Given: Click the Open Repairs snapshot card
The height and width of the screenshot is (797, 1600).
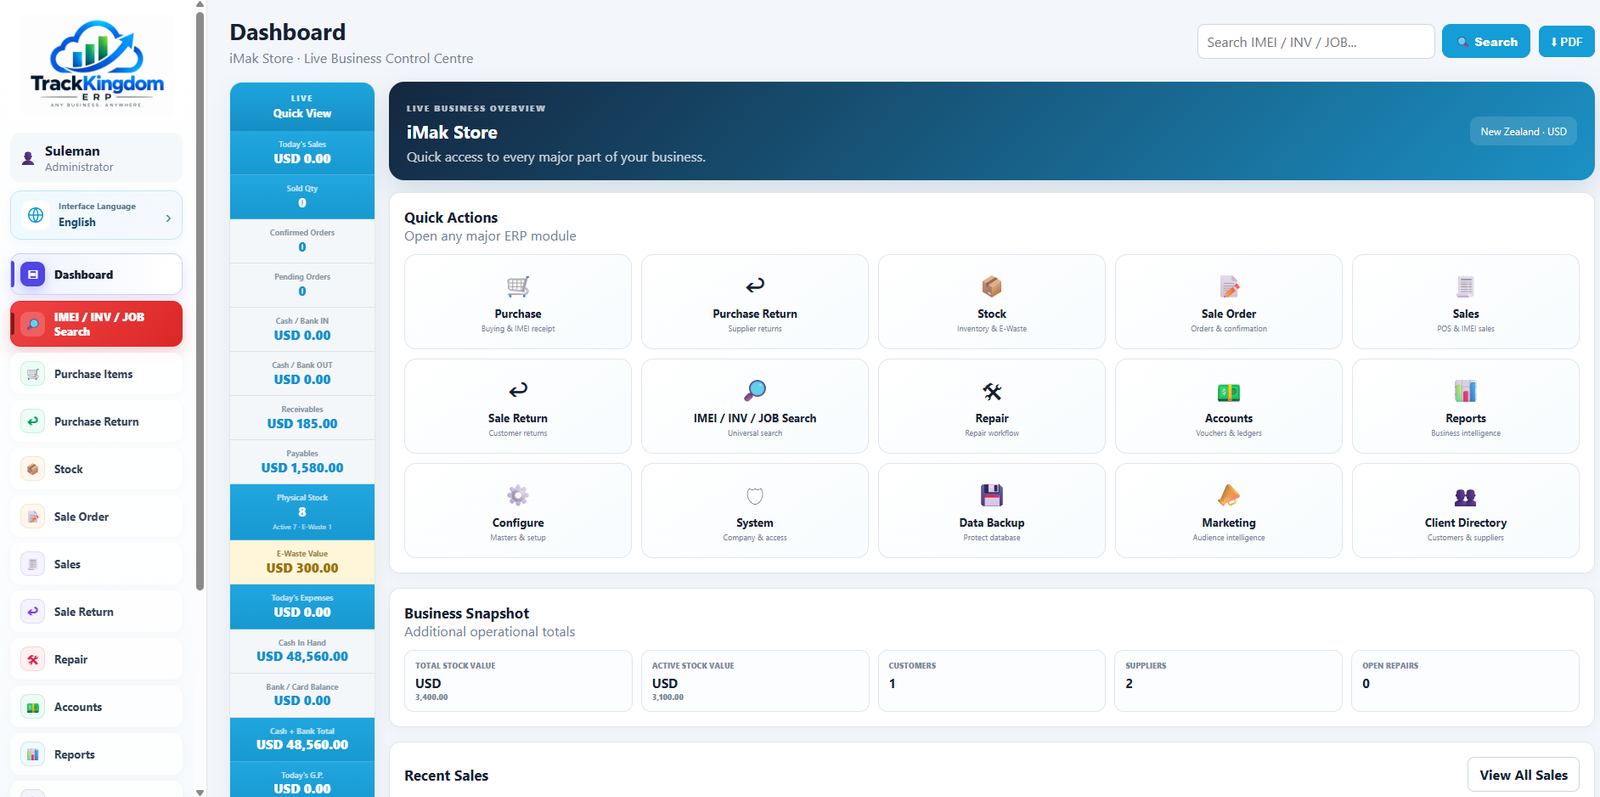Looking at the screenshot, I should click(x=1466, y=681).
